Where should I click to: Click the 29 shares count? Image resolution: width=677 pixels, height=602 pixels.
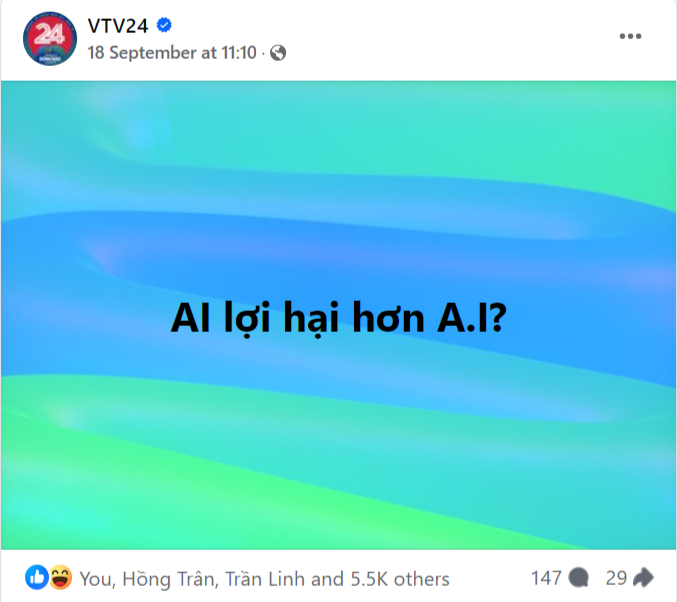[616, 578]
